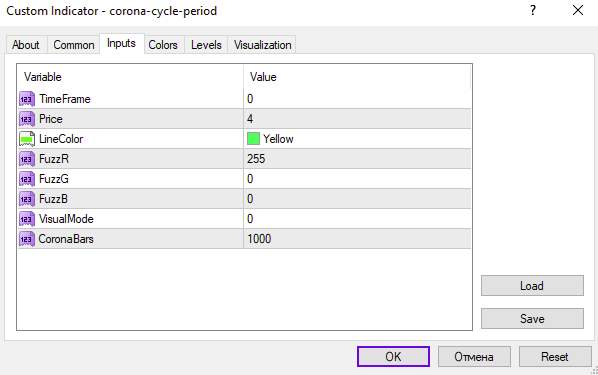Viewport: 598px width, 375px height.
Task: Select the color icon next to LineColor
Action: coord(27,139)
